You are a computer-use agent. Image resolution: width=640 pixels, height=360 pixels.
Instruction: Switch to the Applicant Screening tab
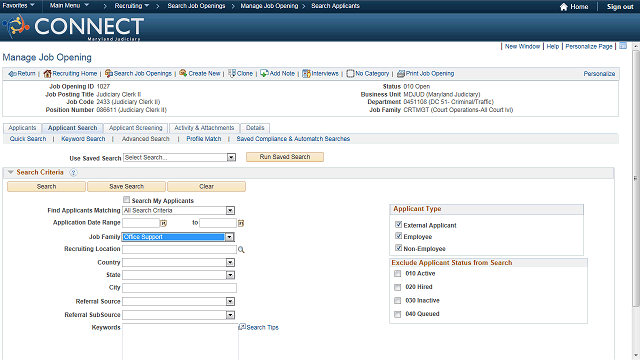pos(136,128)
